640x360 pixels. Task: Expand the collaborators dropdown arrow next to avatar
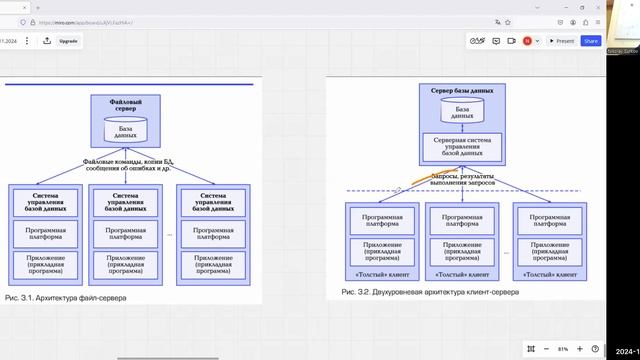tap(537, 41)
